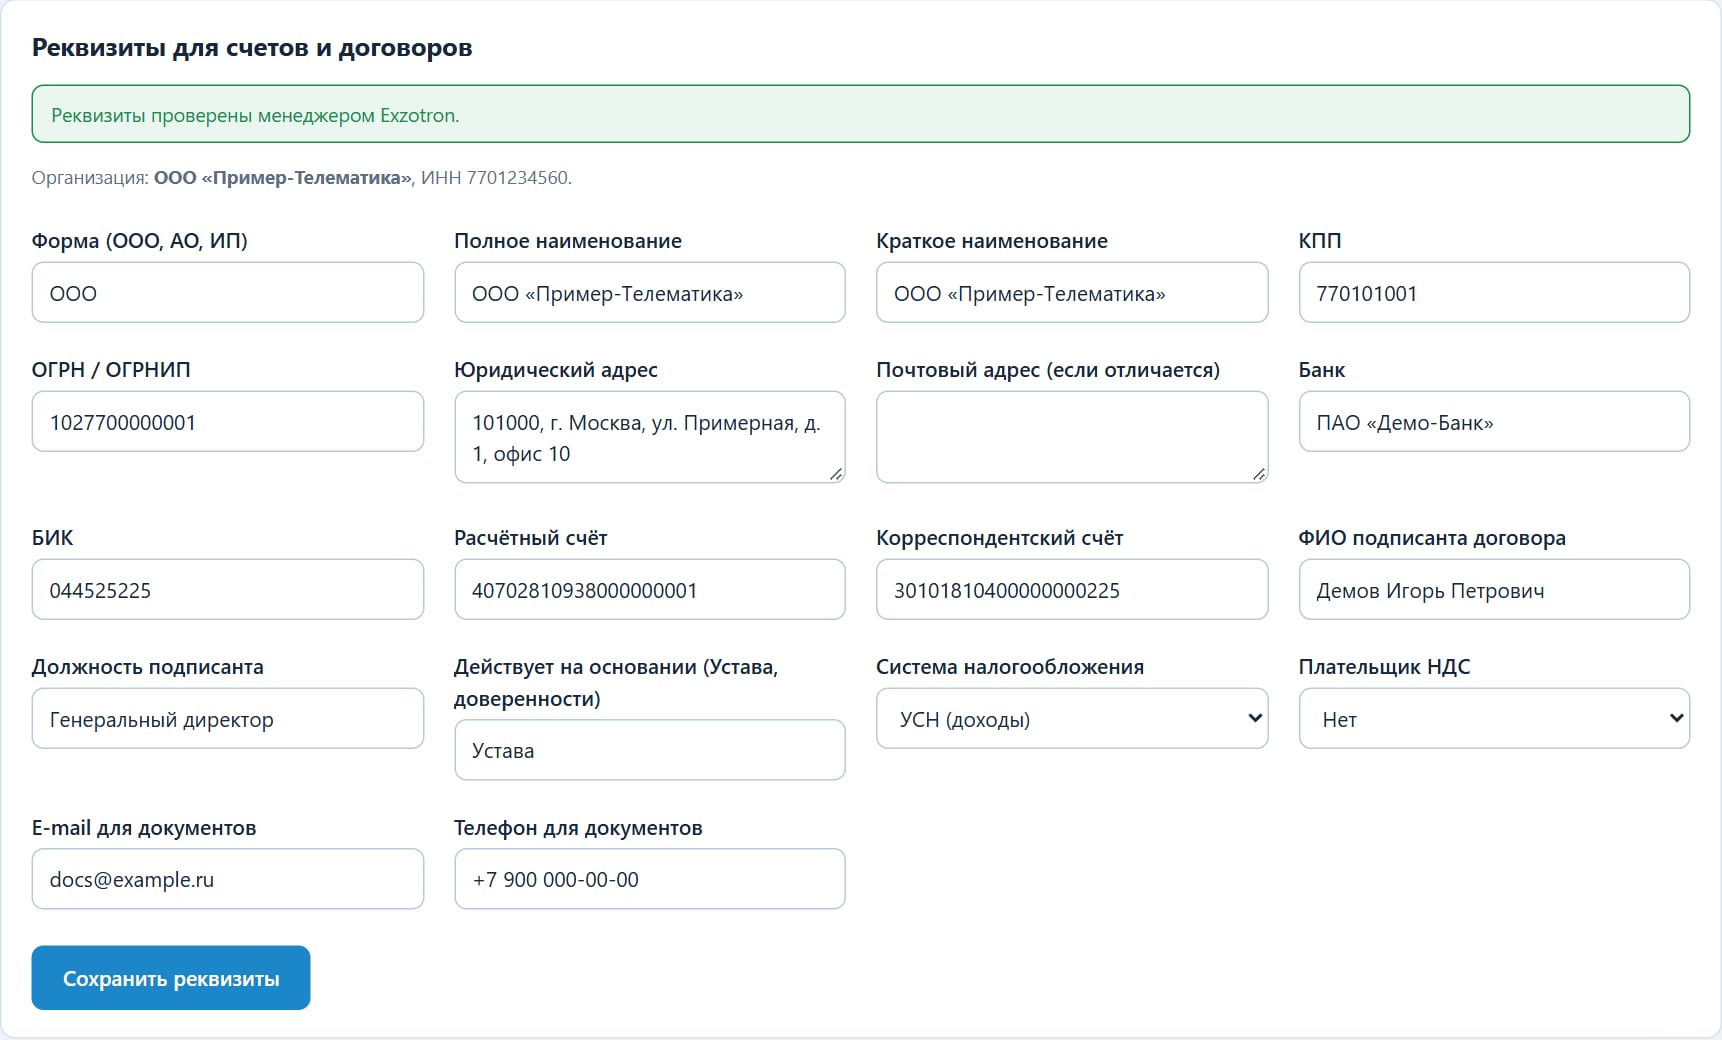Click the green Реквизиты проверены менеджером banner

[x=861, y=114]
